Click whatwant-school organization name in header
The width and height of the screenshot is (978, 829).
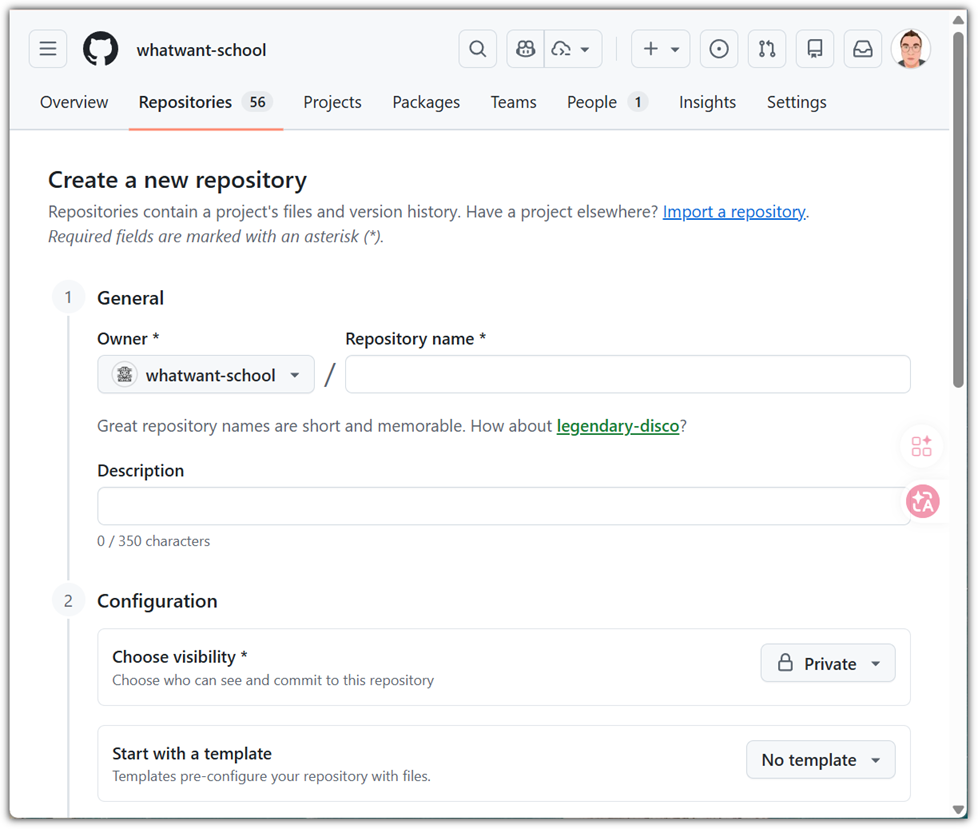tap(201, 50)
